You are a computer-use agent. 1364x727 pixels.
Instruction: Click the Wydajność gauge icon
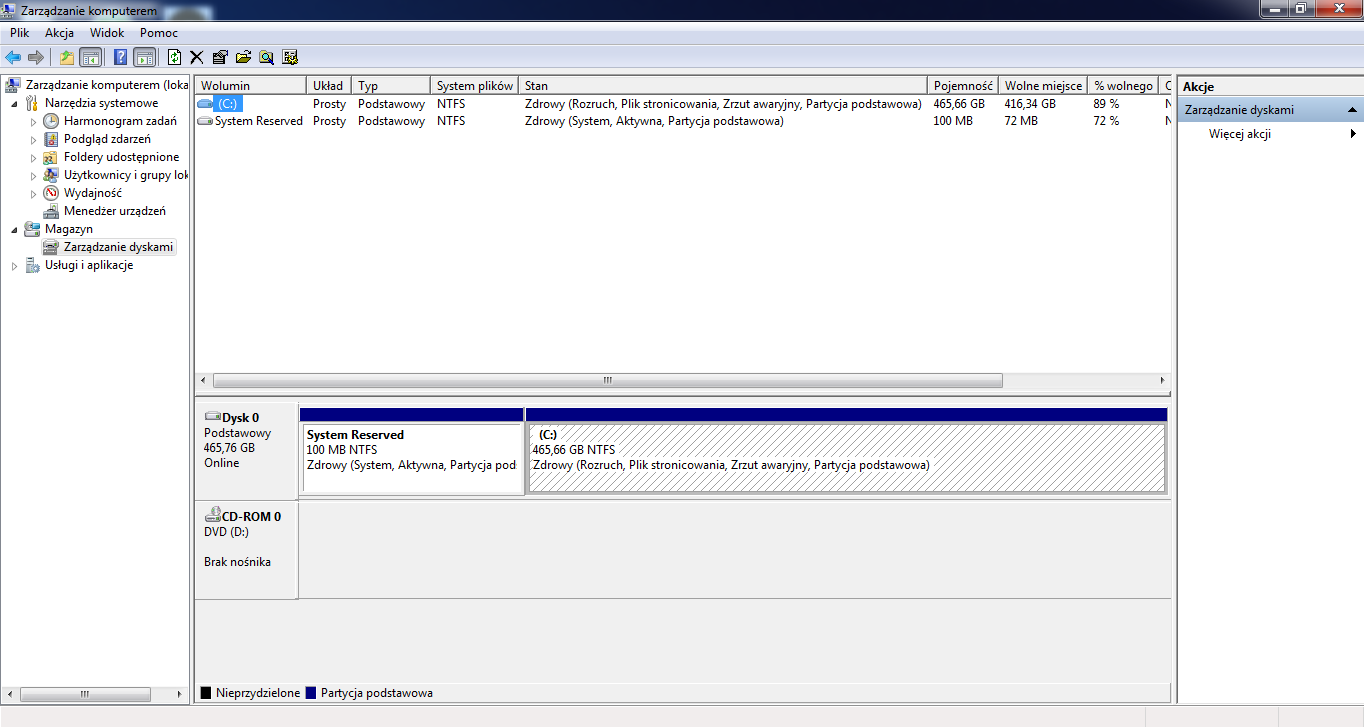(51, 193)
